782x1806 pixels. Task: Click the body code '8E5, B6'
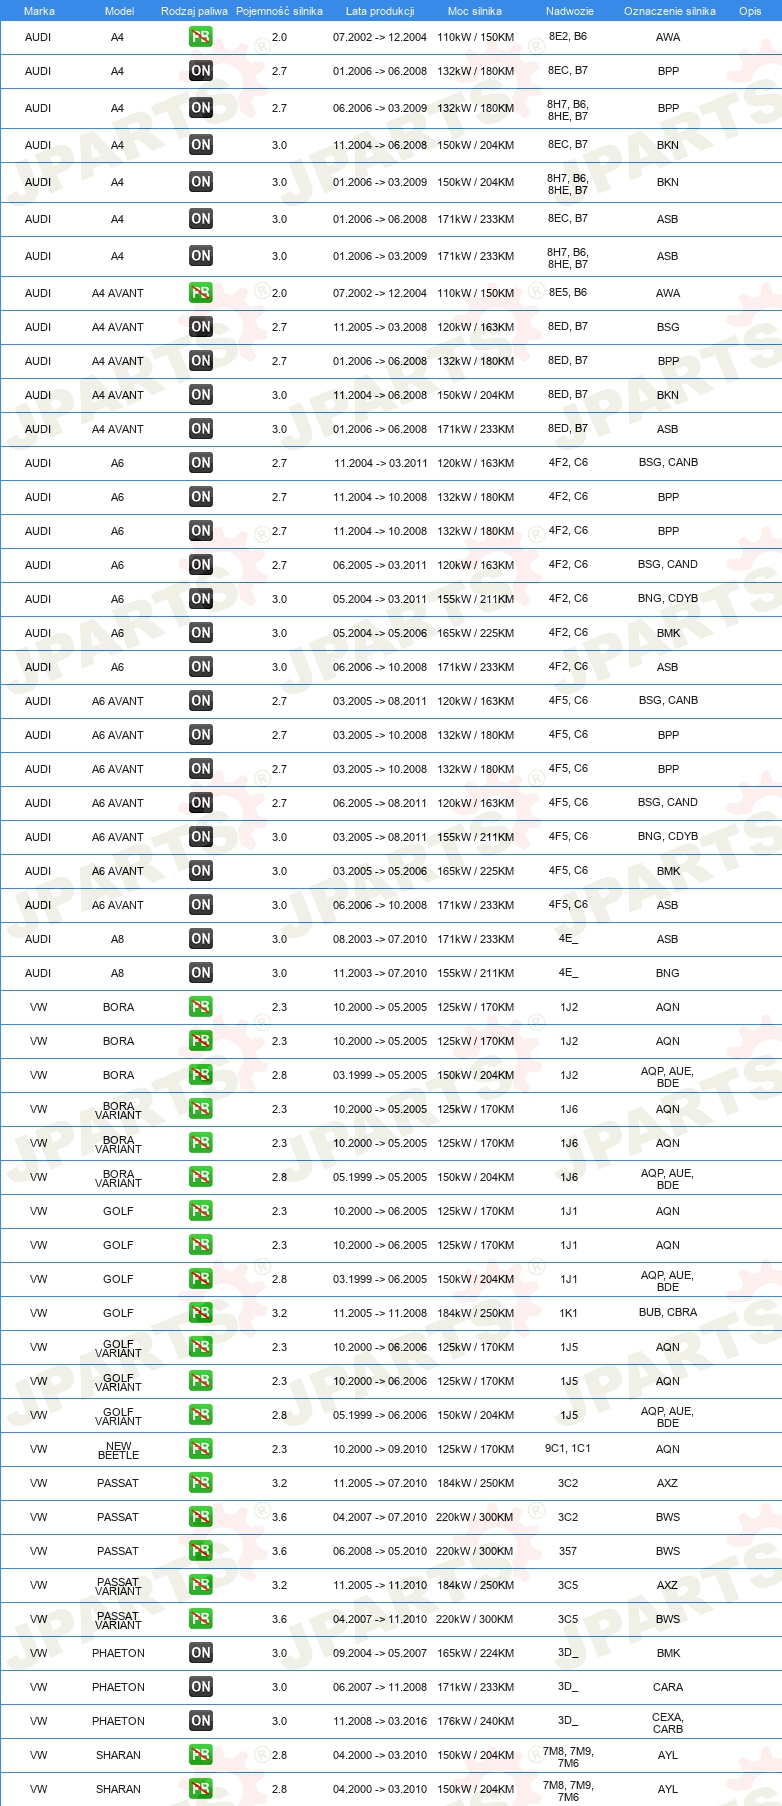pyautogui.click(x=568, y=292)
